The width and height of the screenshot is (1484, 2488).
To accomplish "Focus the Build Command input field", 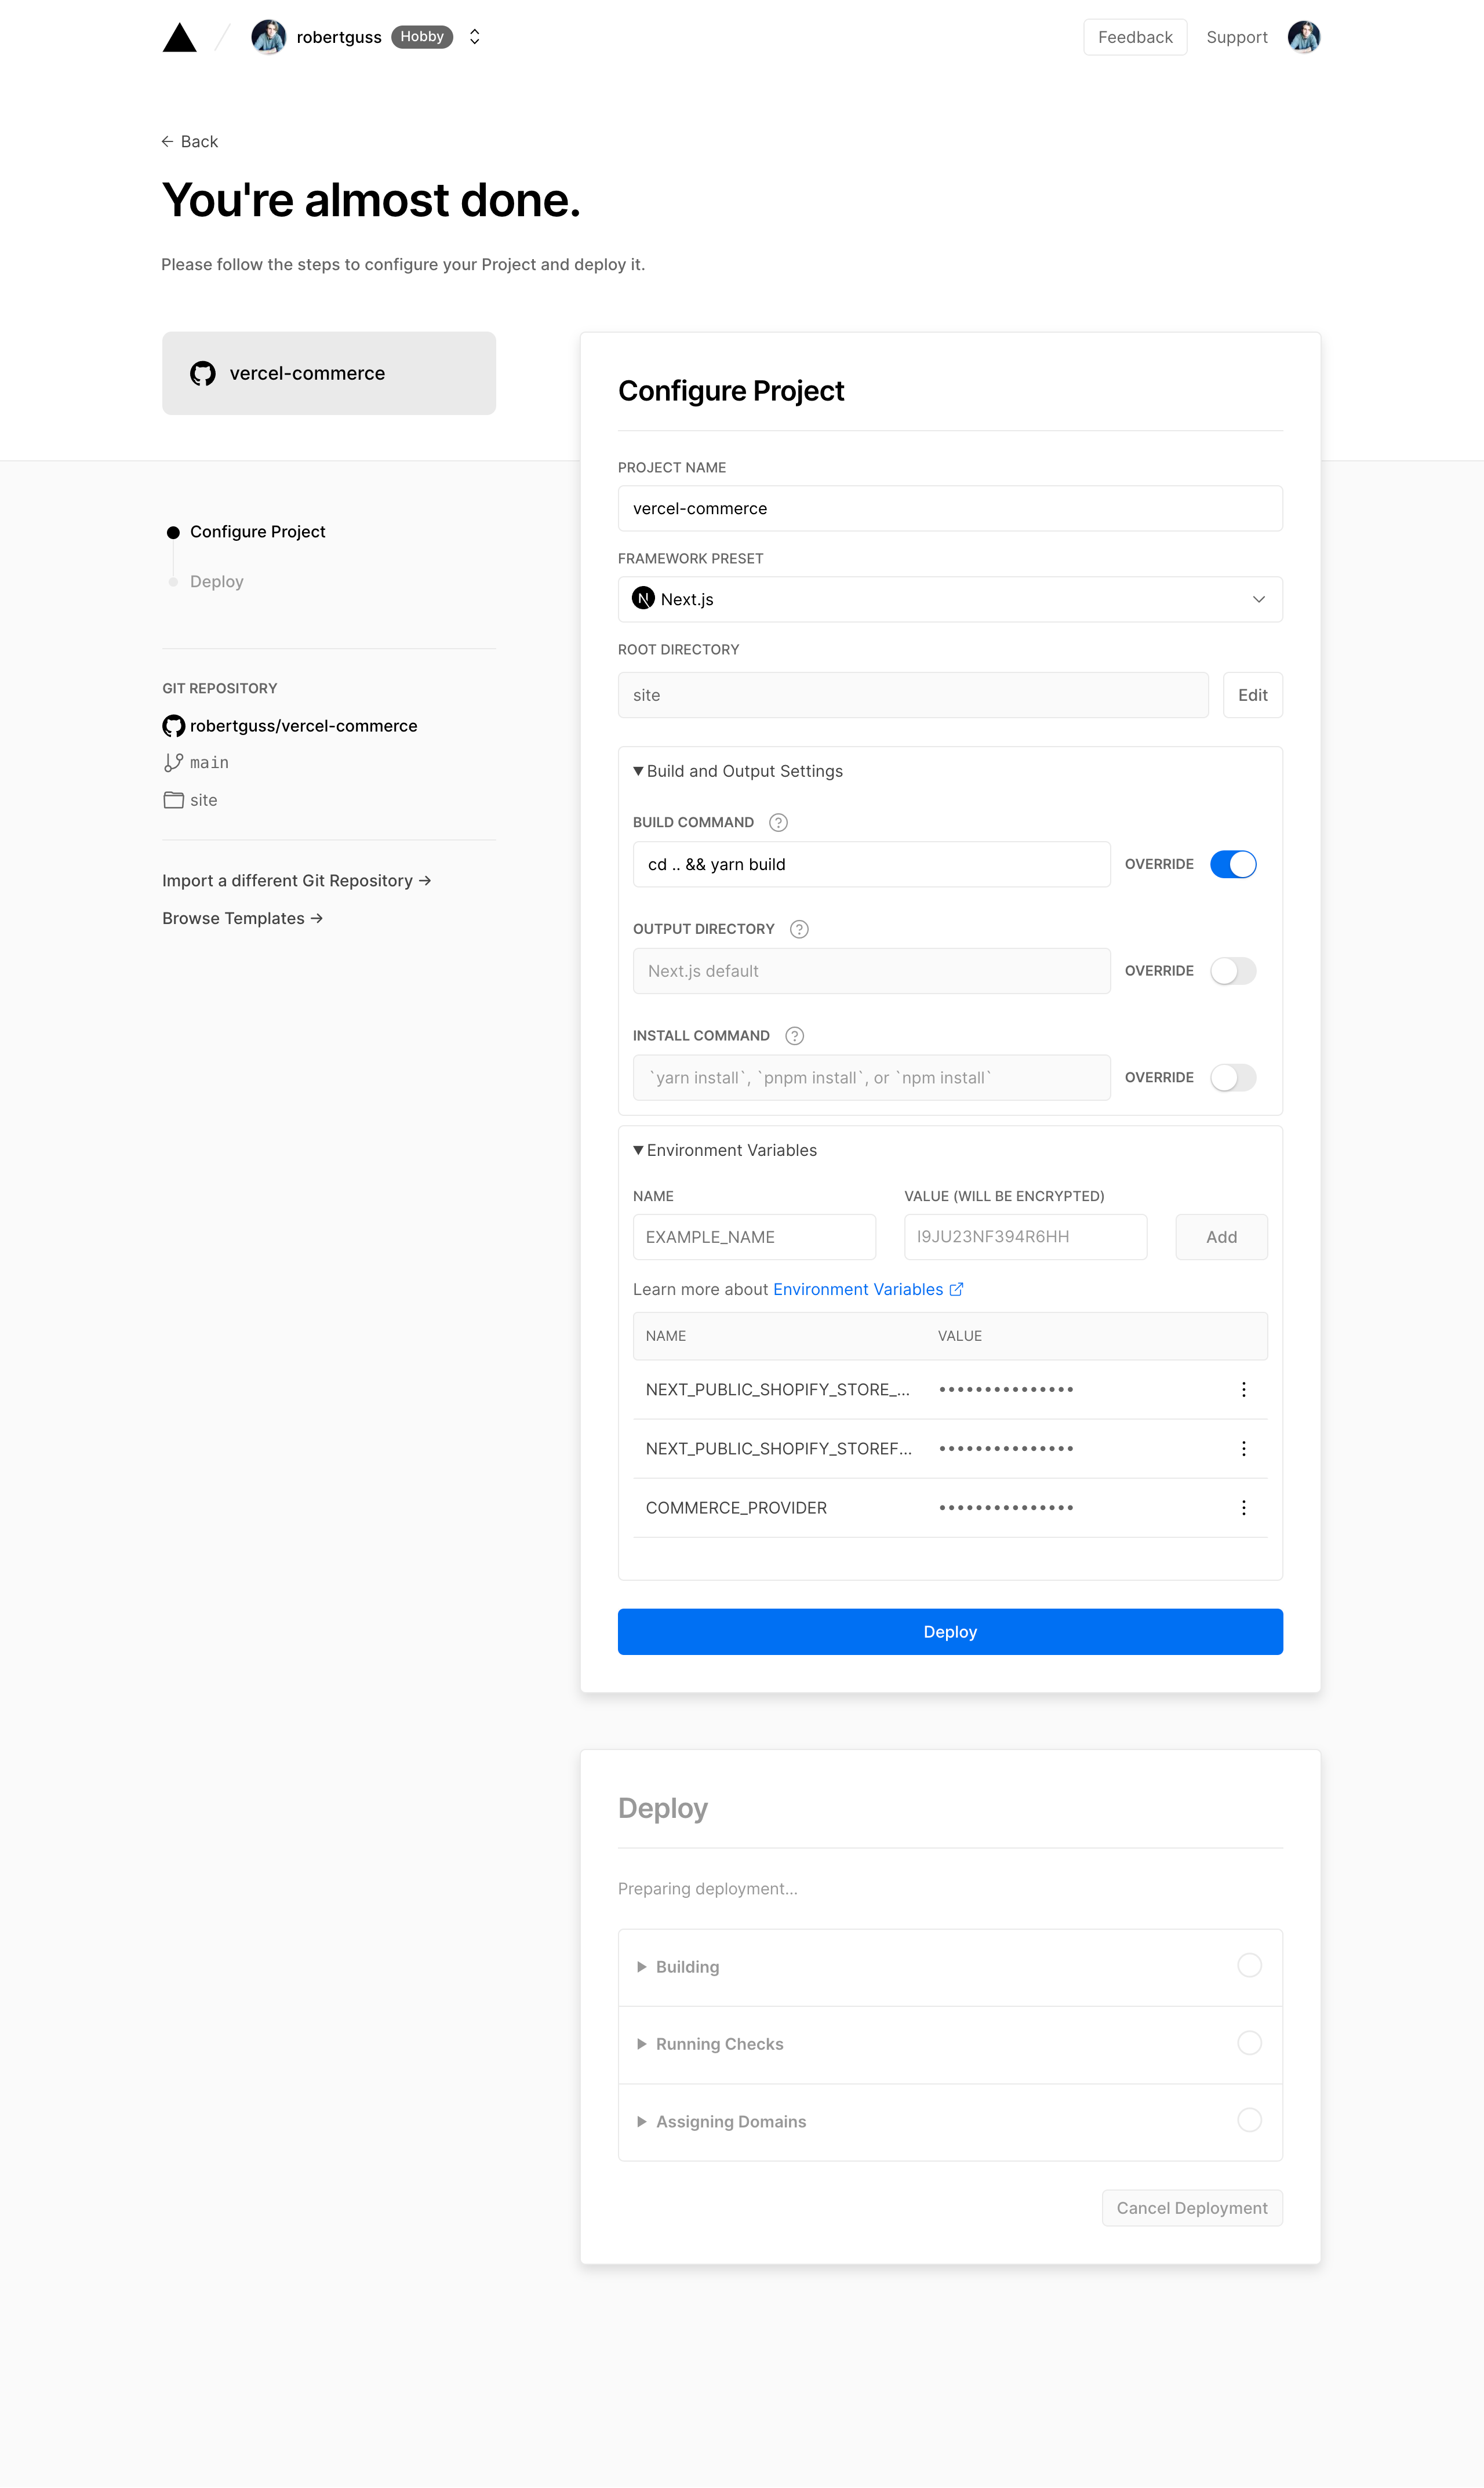I will pos(871,865).
